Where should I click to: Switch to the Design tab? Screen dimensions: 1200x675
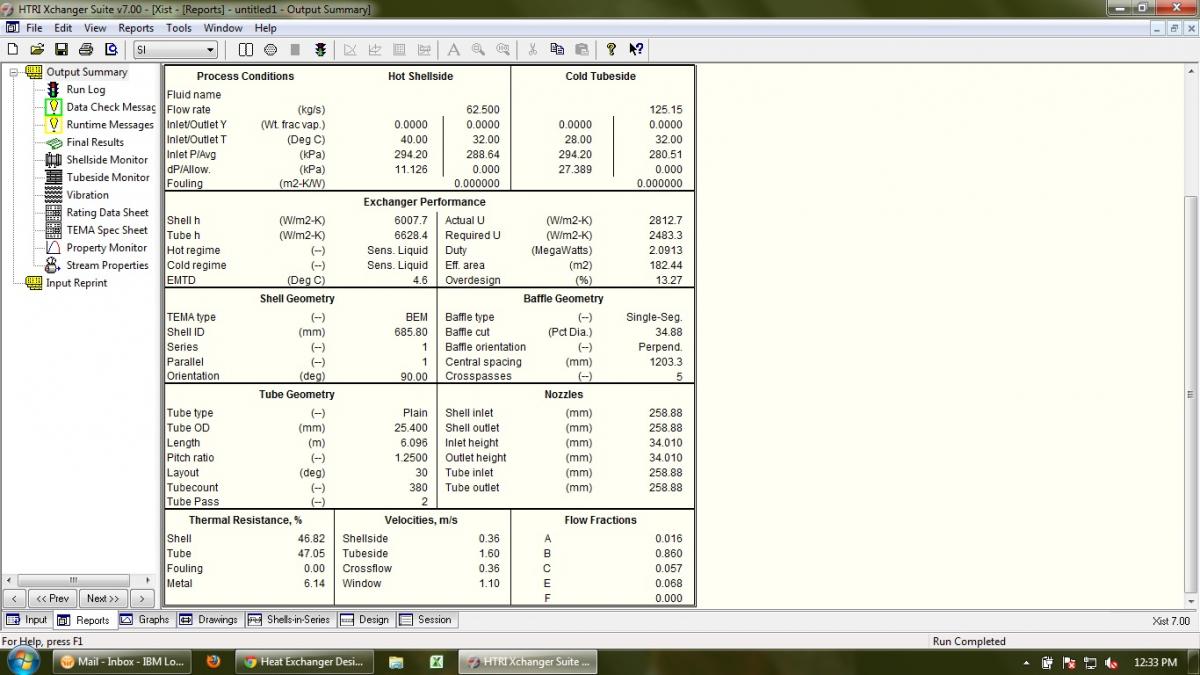[x=365, y=620]
